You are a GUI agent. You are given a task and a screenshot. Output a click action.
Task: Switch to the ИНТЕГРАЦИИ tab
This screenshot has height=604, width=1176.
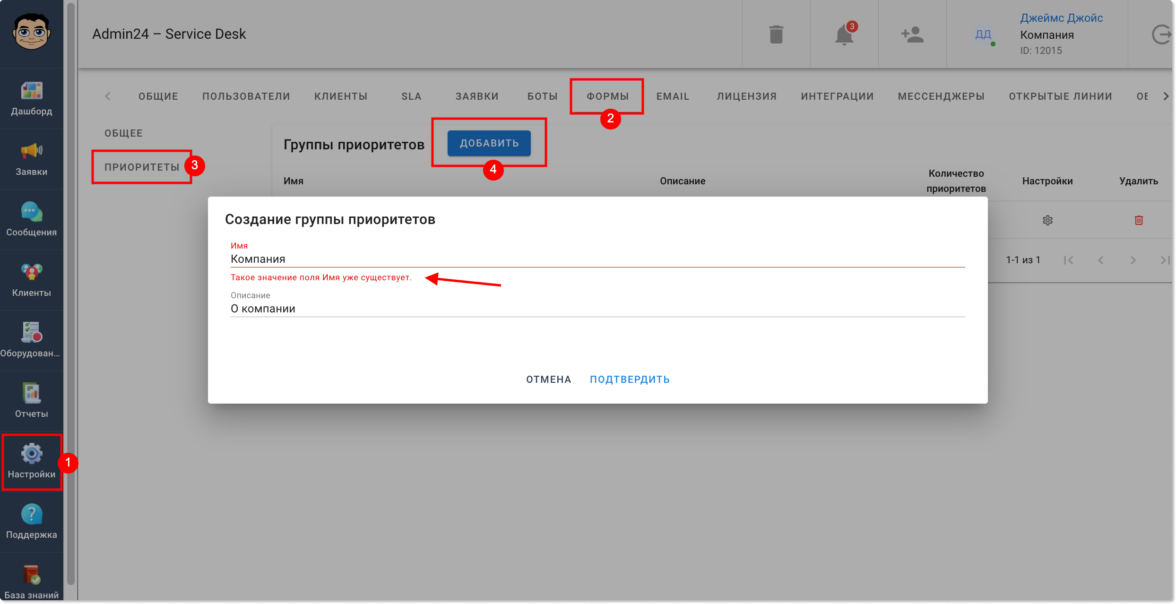pos(837,96)
